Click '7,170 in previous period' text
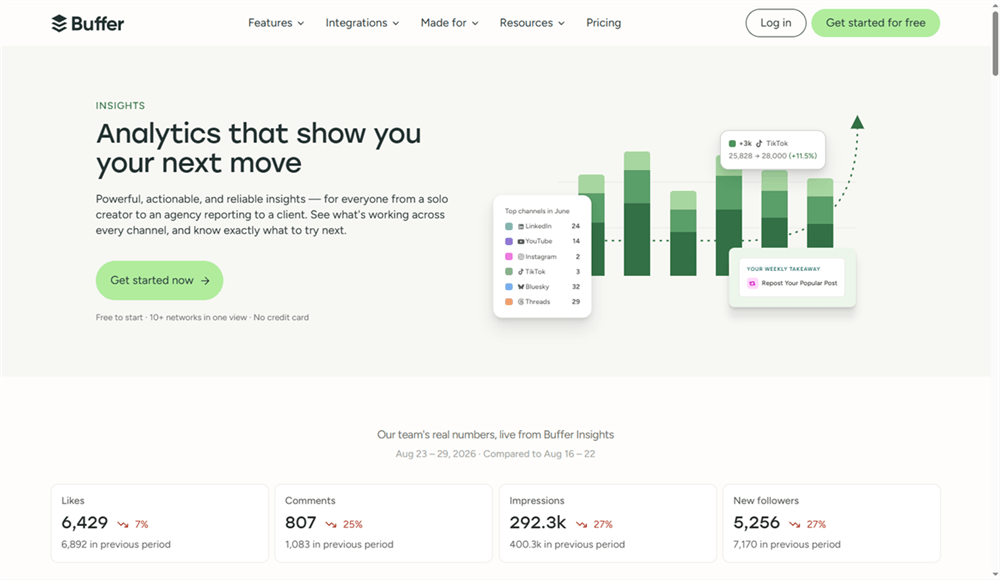This screenshot has height=580, width=1000. click(787, 544)
